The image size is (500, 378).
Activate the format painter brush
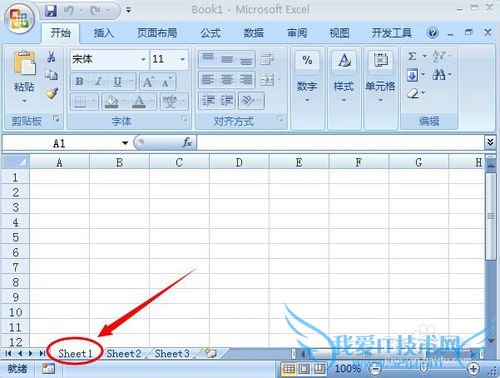pyautogui.click(x=52, y=93)
